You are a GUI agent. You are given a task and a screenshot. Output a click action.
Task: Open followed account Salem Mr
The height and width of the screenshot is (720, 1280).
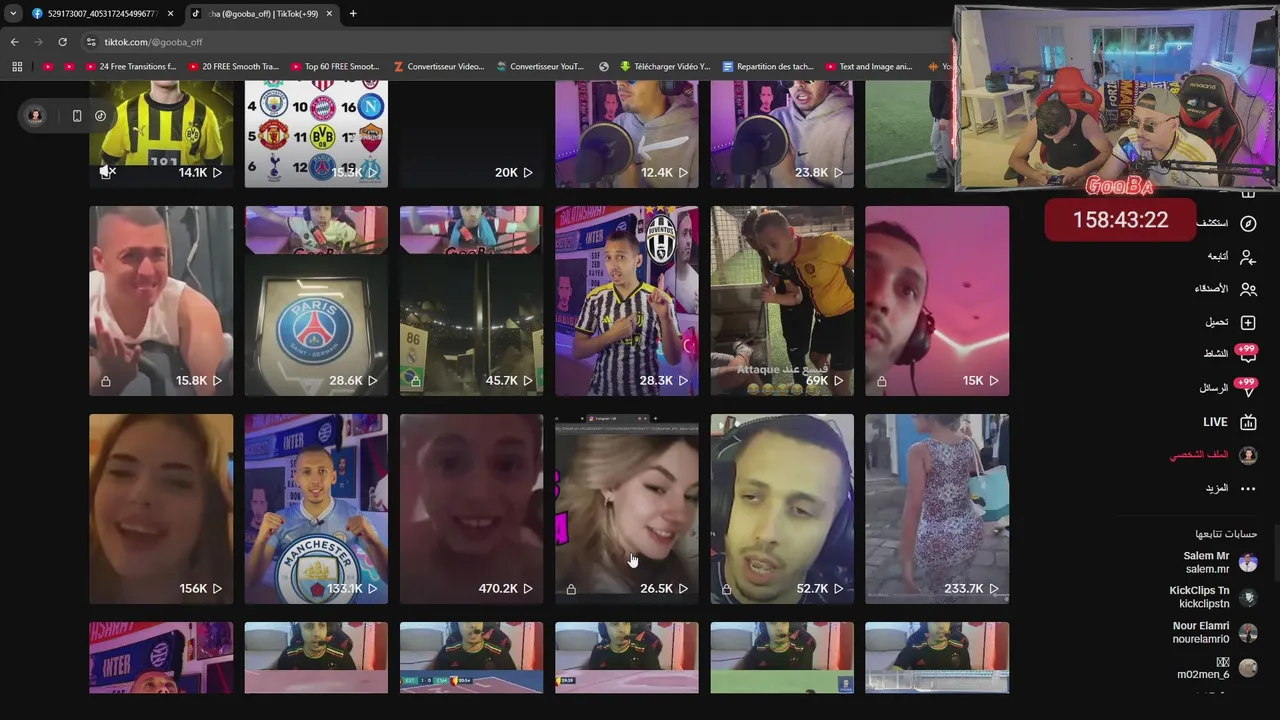pyautogui.click(x=1218, y=562)
